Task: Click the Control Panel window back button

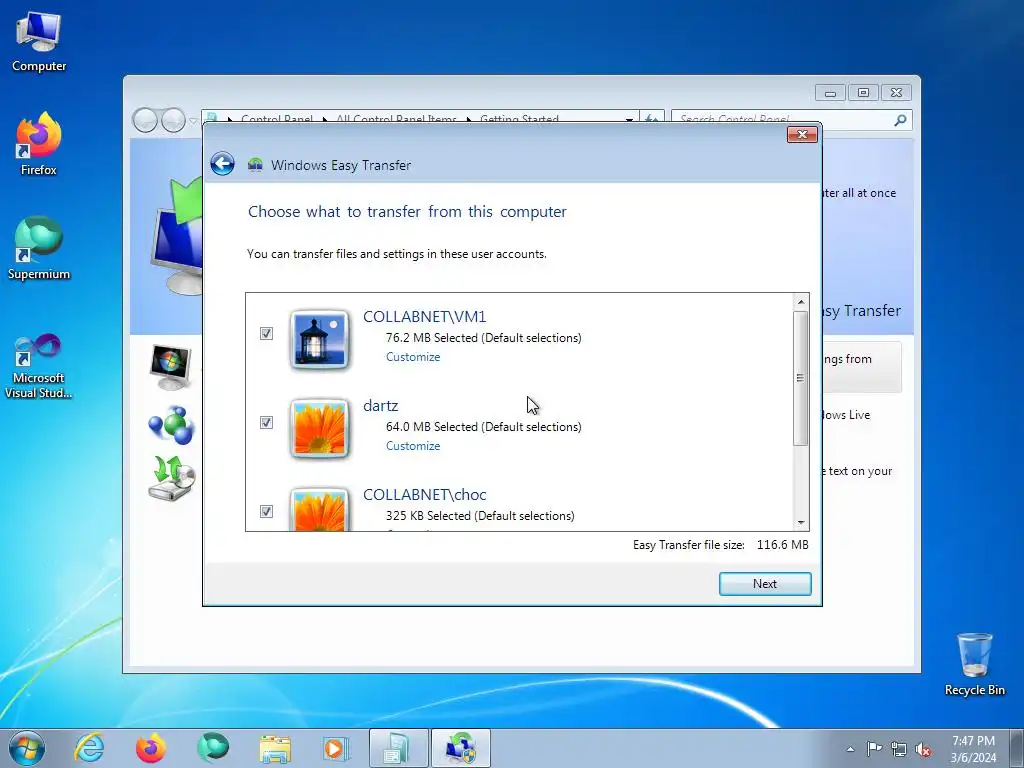Action: [145, 120]
